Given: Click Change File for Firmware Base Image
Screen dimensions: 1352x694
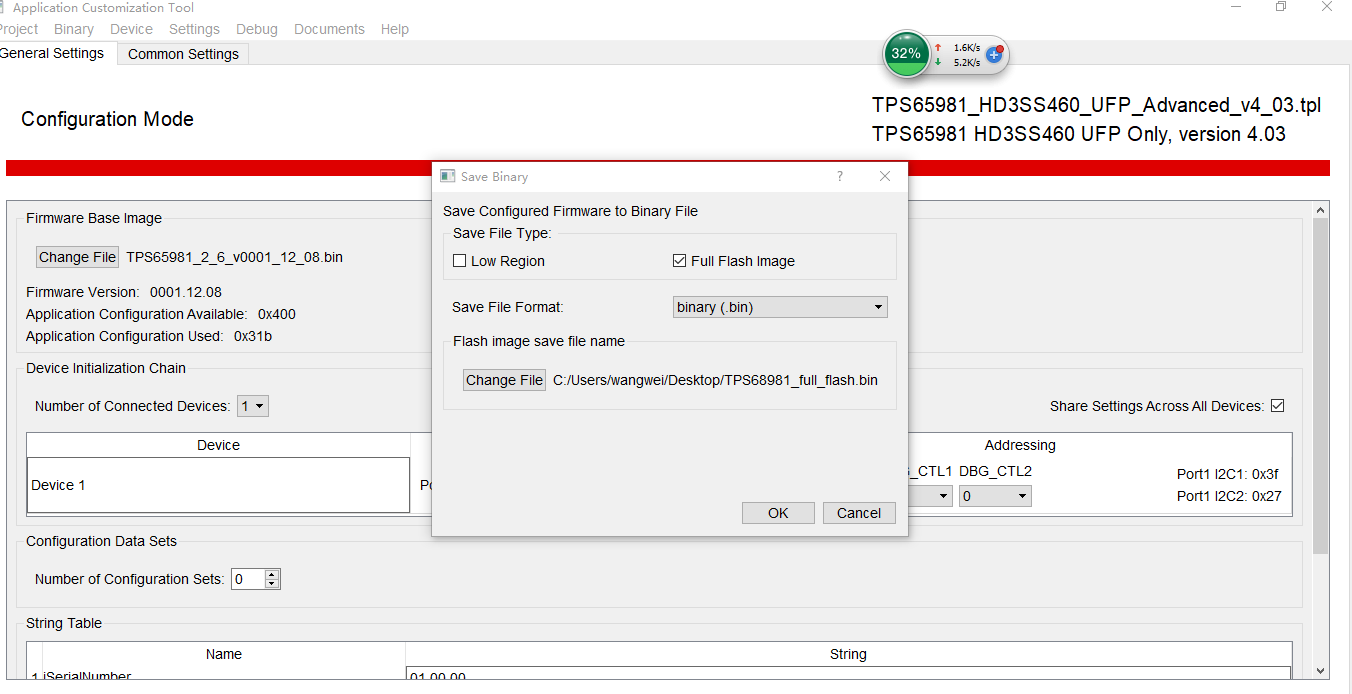Looking at the screenshot, I should click(x=77, y=257).
